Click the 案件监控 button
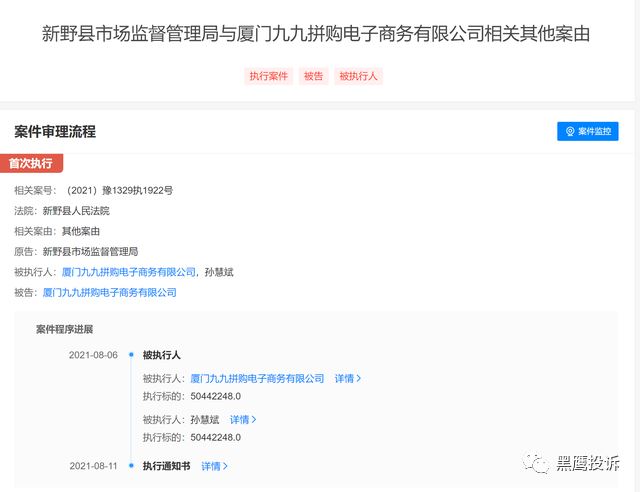This screenshot has width=640, height=492. (587, 131)
